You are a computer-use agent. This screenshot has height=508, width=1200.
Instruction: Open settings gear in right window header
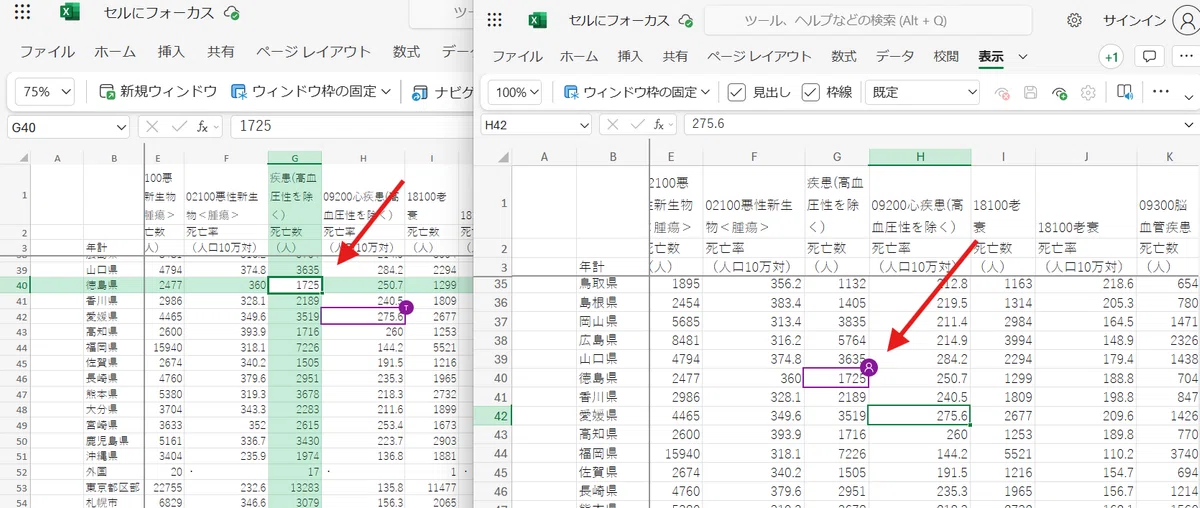(1074, 20)
